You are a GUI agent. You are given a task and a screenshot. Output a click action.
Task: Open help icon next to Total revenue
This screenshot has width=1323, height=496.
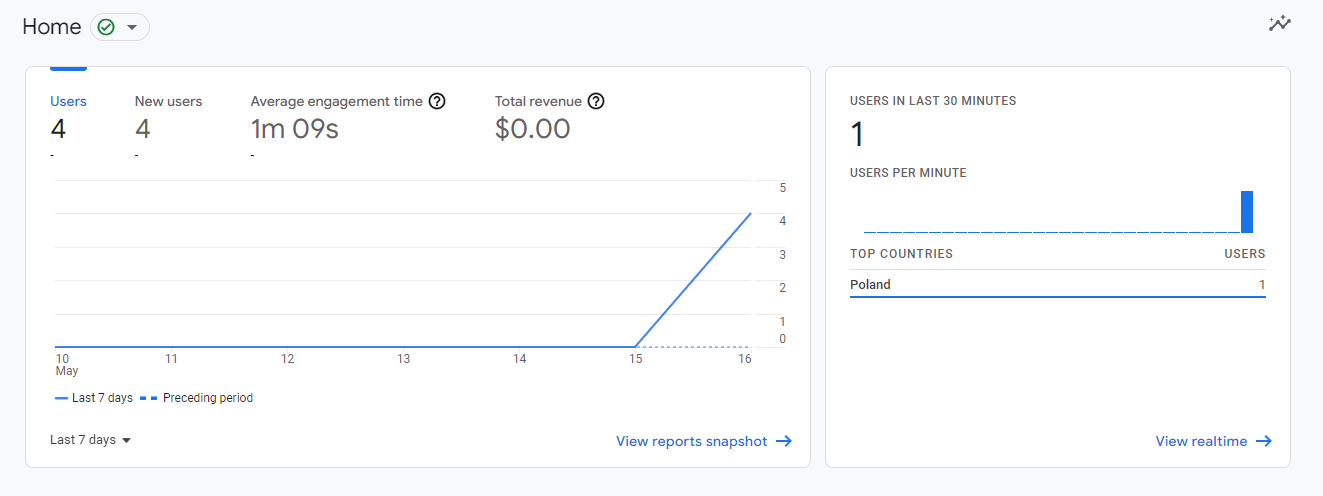[597, 101]
